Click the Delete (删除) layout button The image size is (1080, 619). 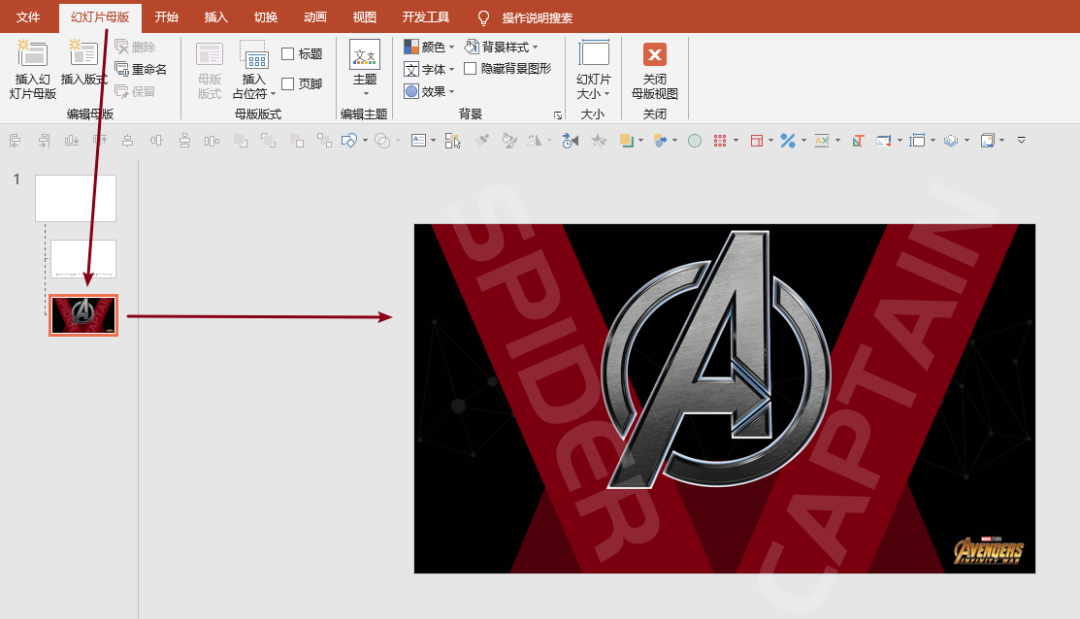pos(135,47)
